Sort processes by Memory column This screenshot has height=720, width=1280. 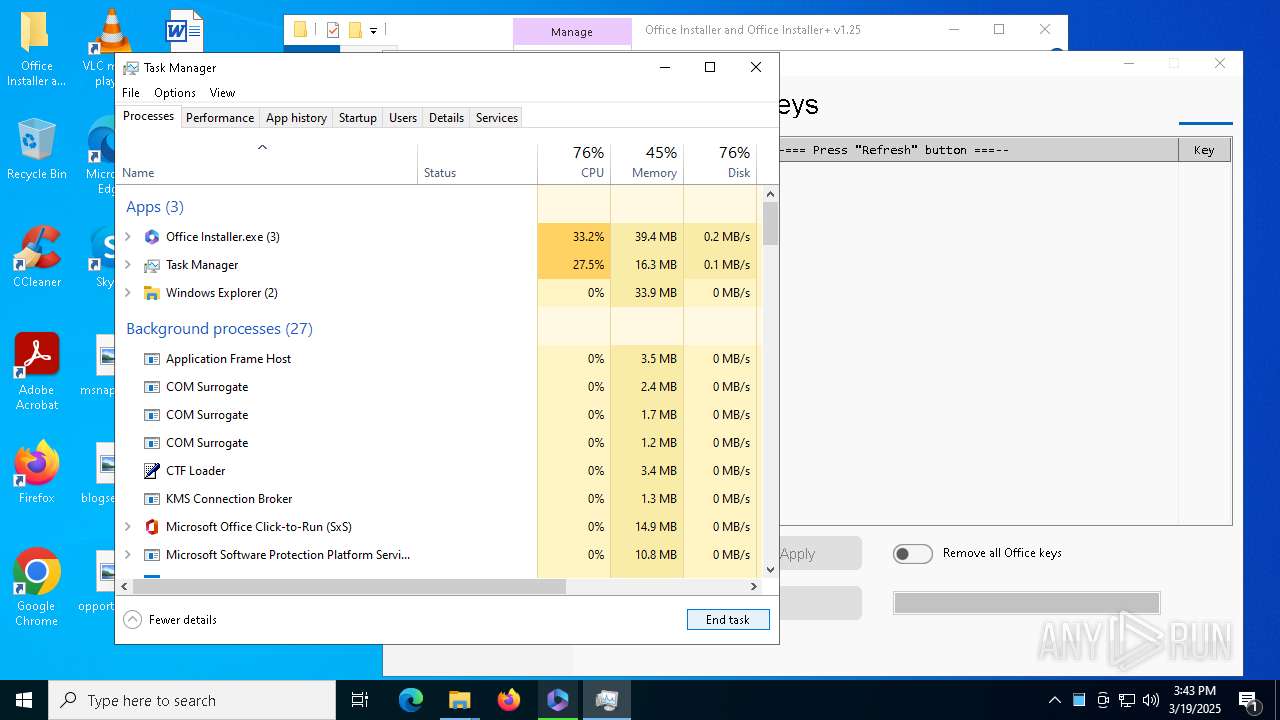647,163
